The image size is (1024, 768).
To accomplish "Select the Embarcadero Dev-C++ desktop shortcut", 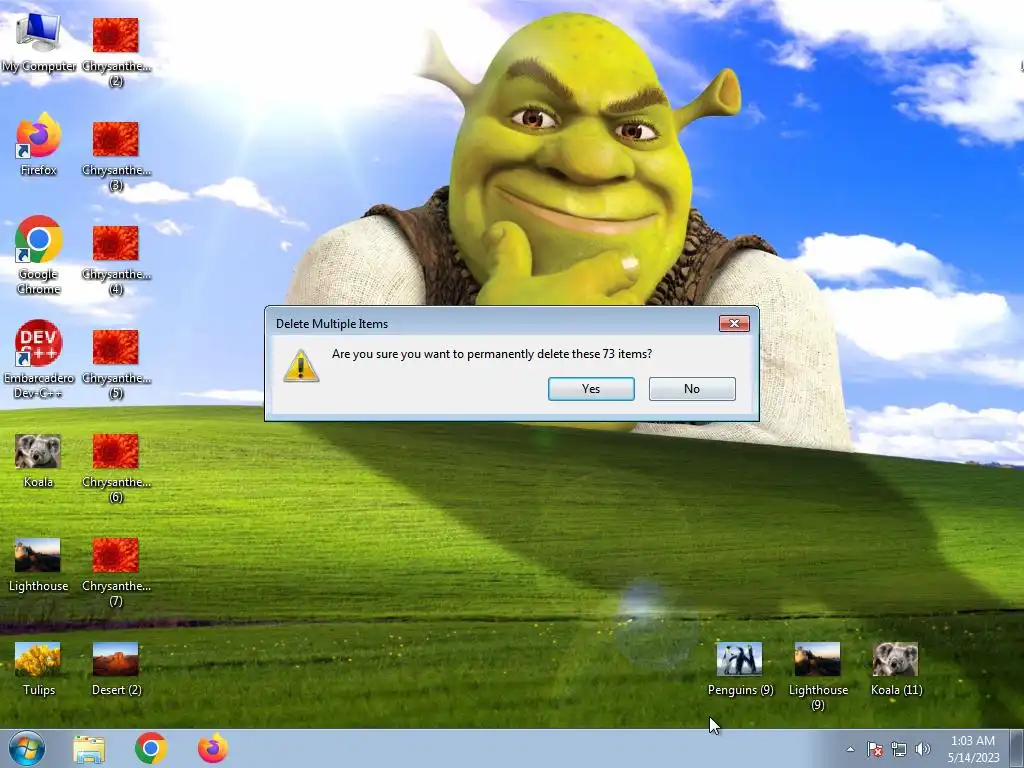I will 38,359.
